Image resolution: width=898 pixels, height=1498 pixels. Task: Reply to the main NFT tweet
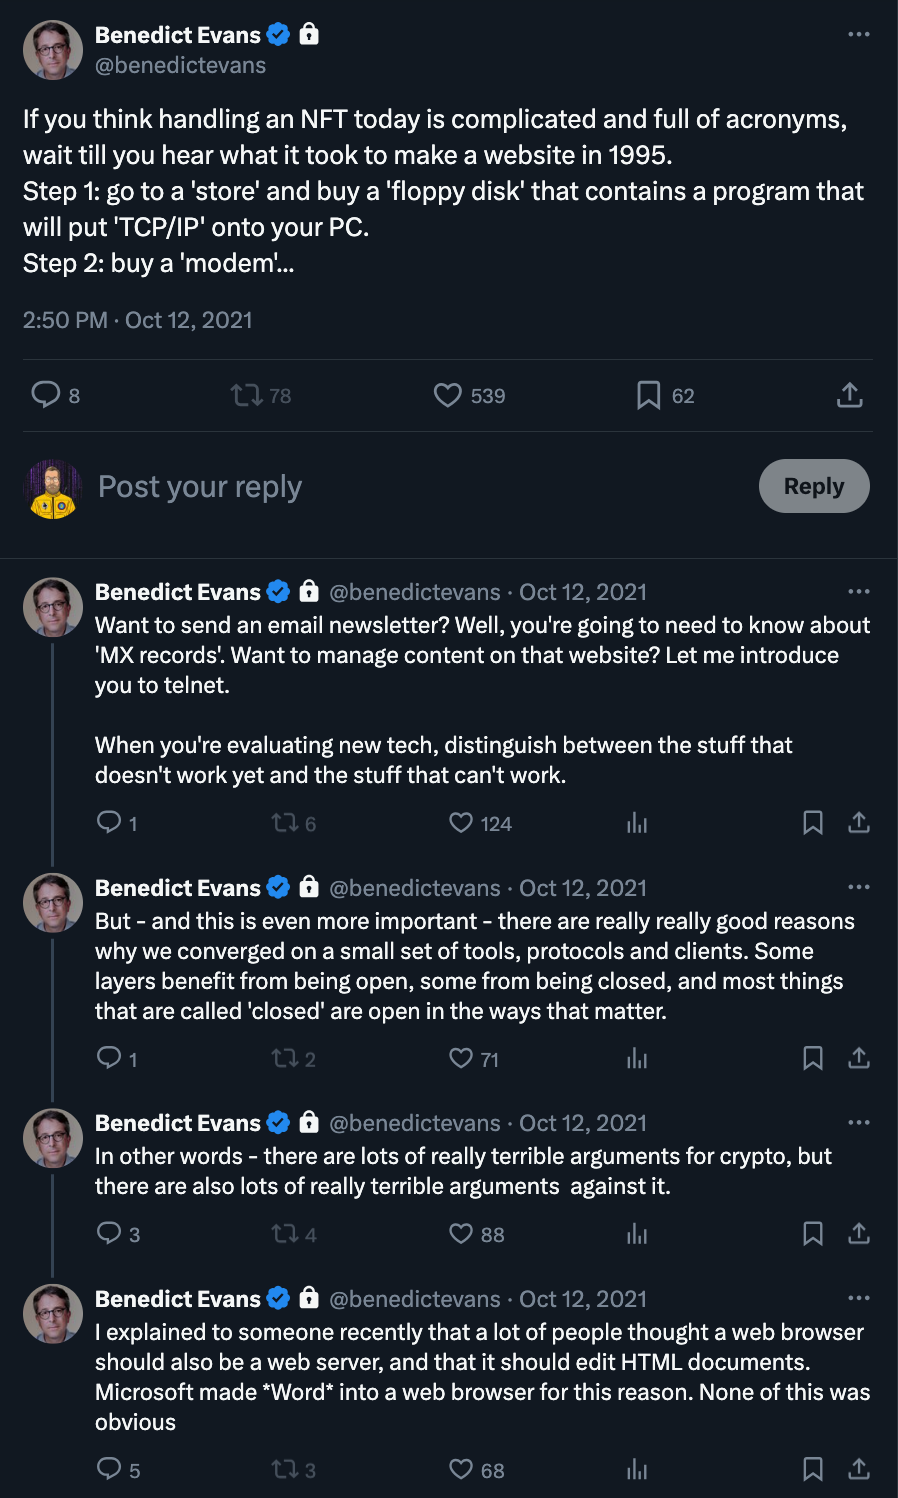coord(46,395)
